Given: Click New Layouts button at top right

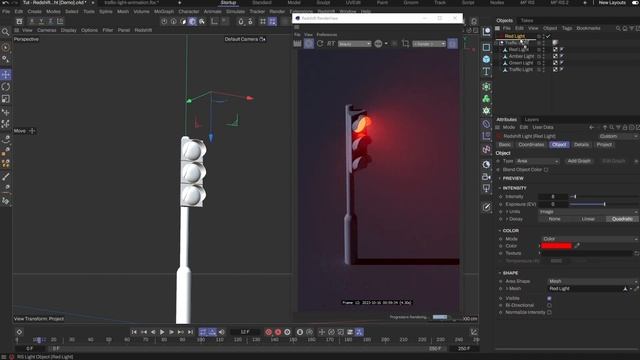Looking at the screenshot, I should [612, 2].
